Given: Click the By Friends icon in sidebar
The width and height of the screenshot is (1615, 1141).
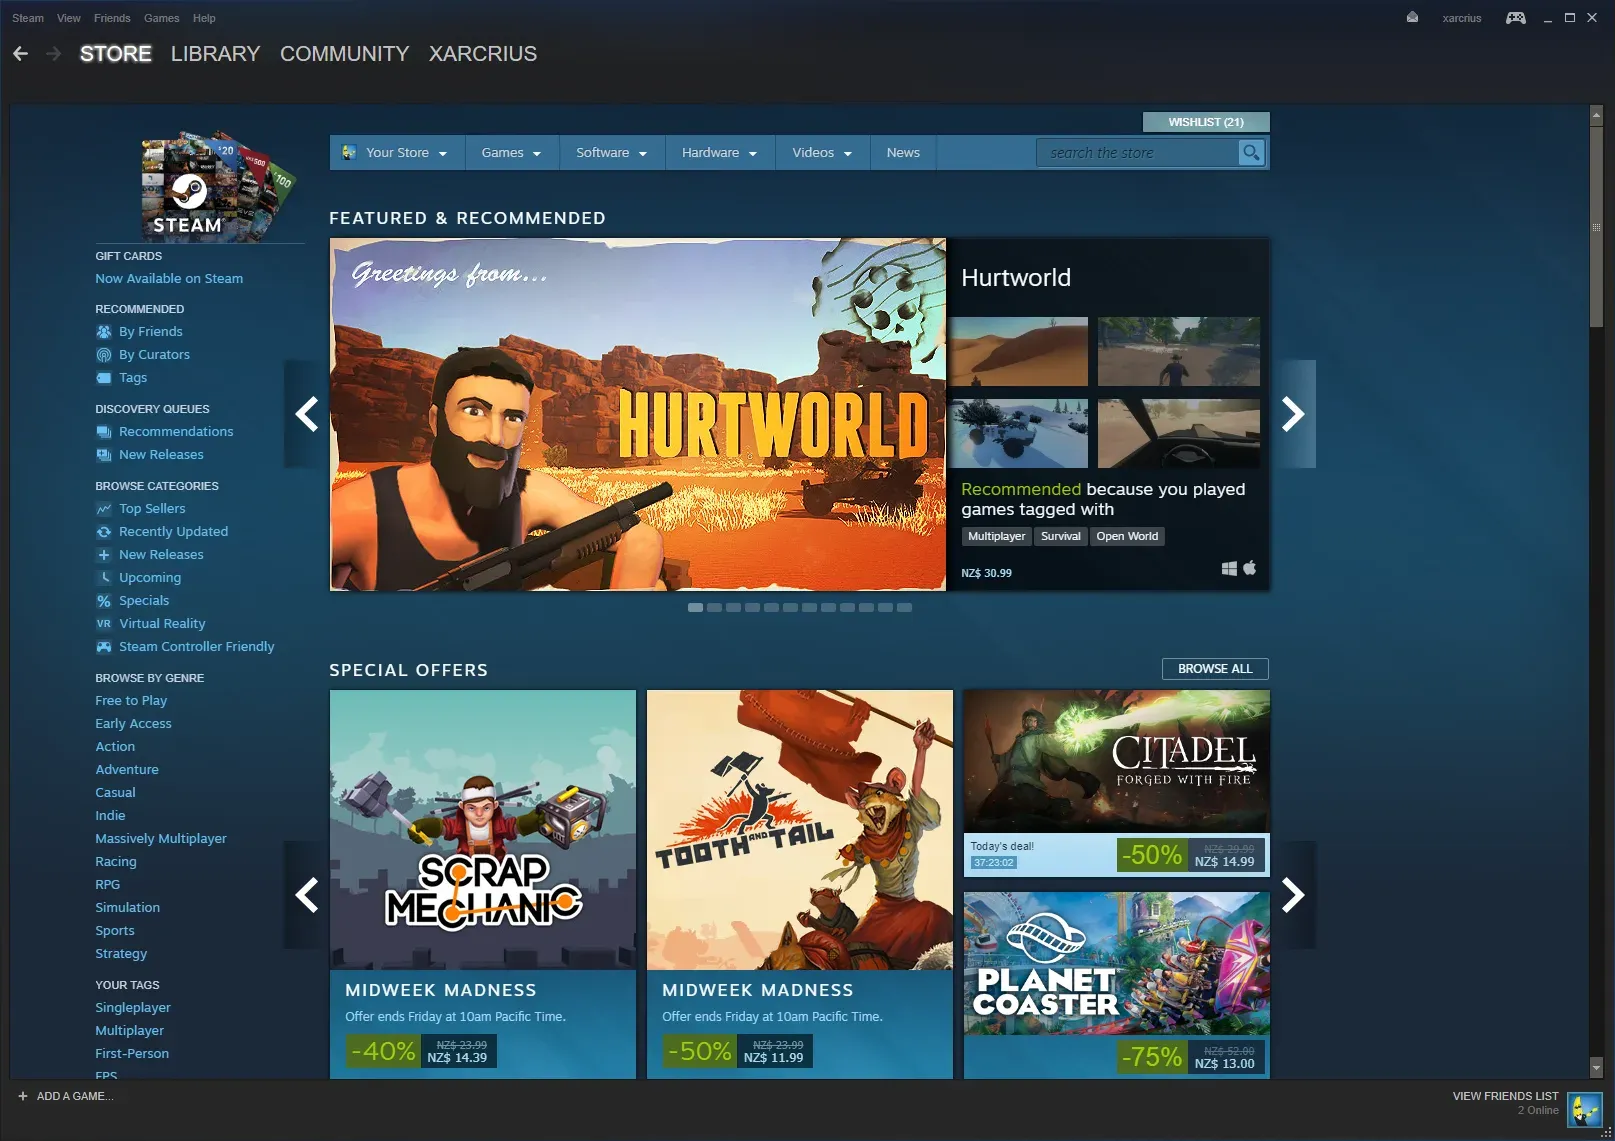Looking at the screenshot, I should [x=104, y=332].
